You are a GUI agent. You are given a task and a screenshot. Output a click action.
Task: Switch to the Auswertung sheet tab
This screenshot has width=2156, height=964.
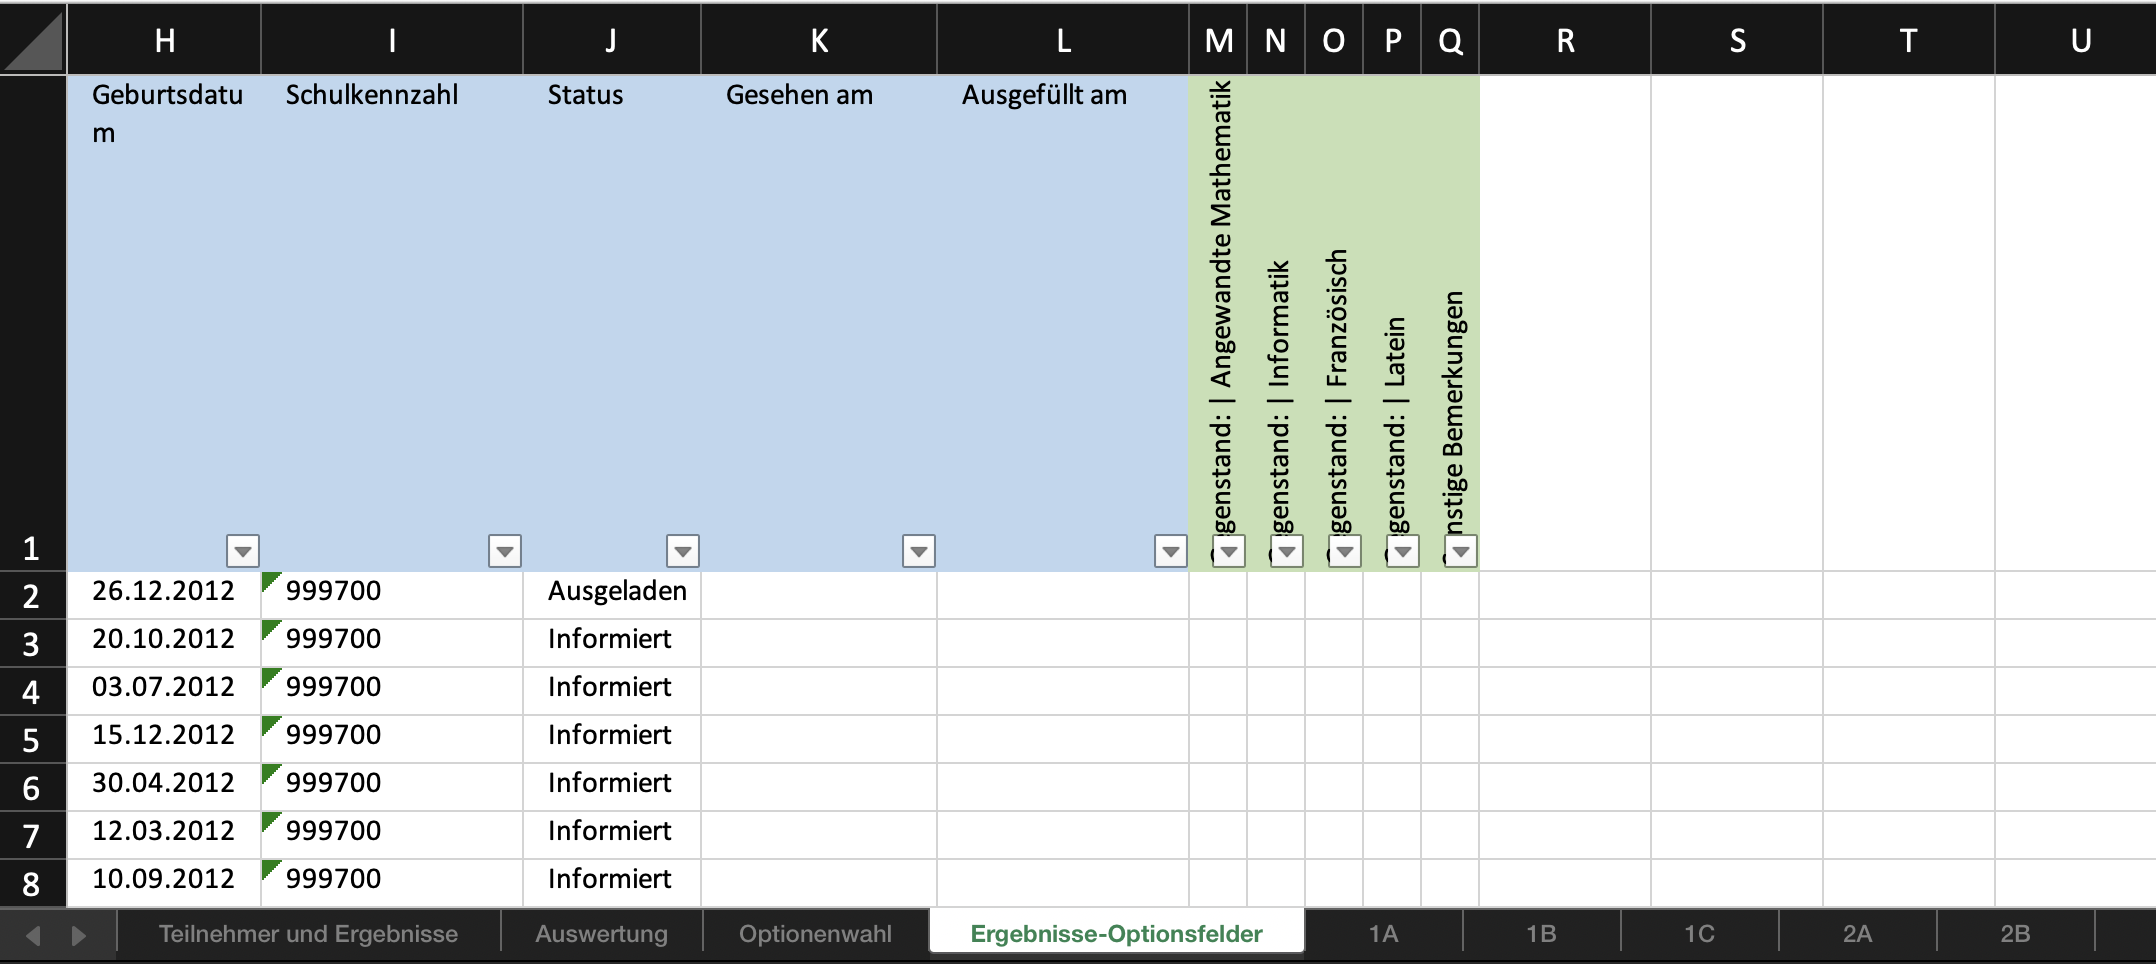click(x=601, y=934)
